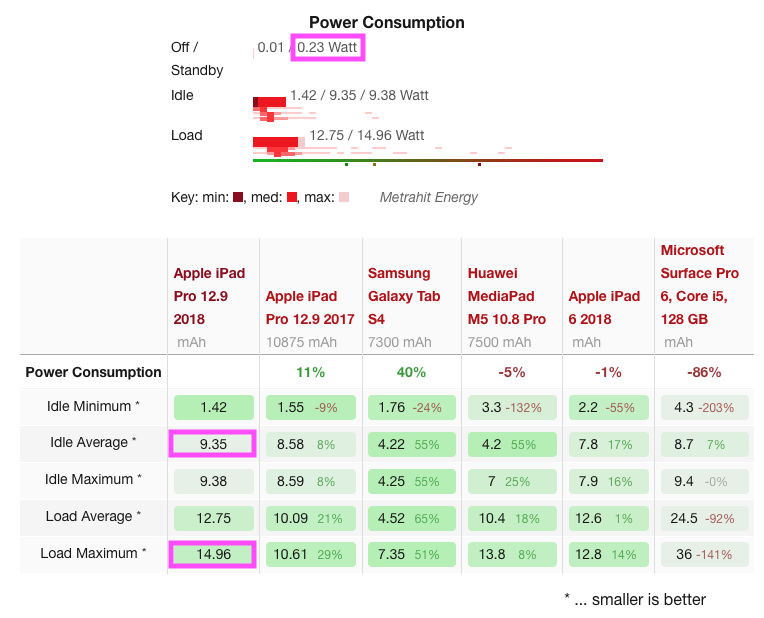Viewport: 764px width, 618px height.
Task: Click the 7.35 51% Load Maximum cell
Action: 412,554
